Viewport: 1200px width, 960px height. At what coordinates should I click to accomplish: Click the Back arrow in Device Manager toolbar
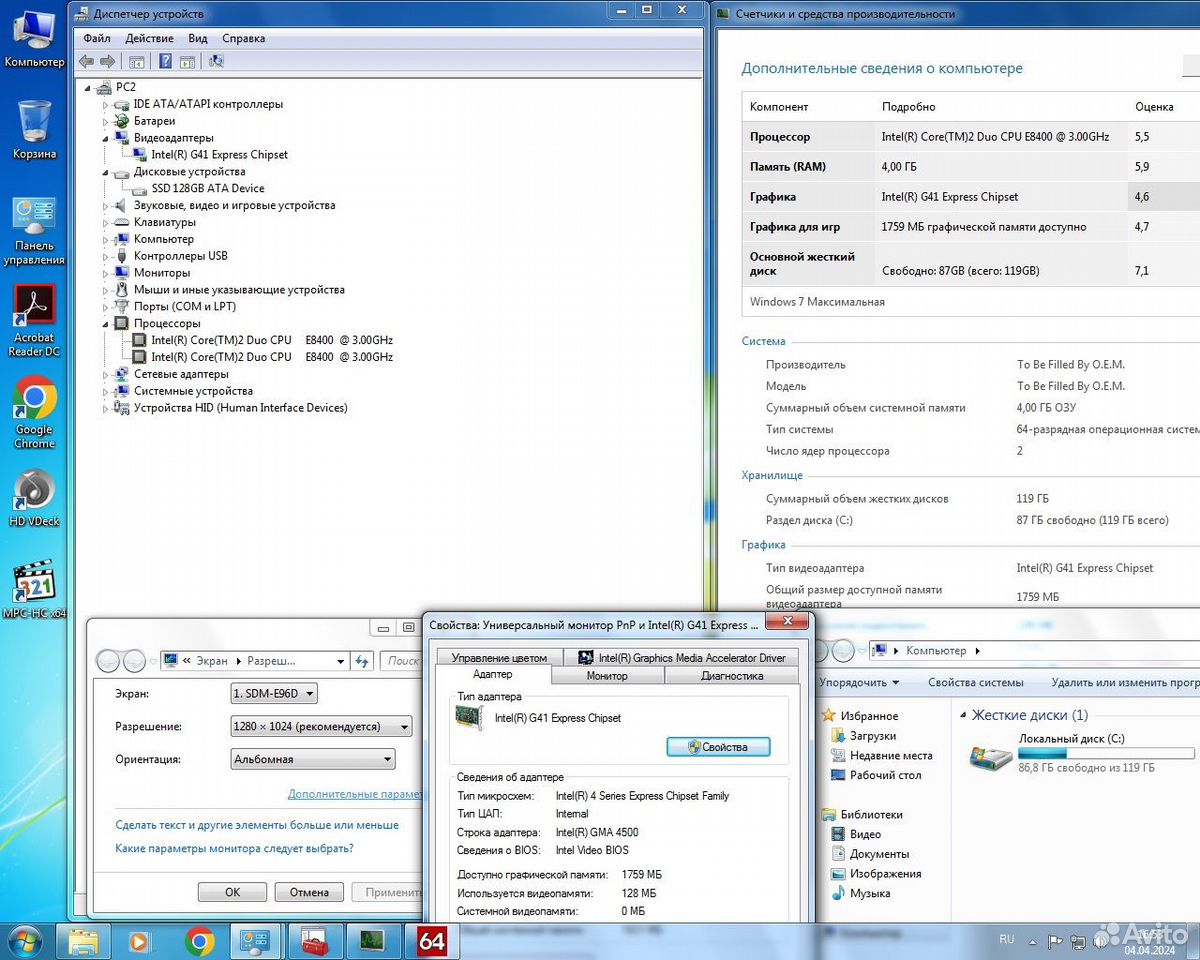click(86, 61)
